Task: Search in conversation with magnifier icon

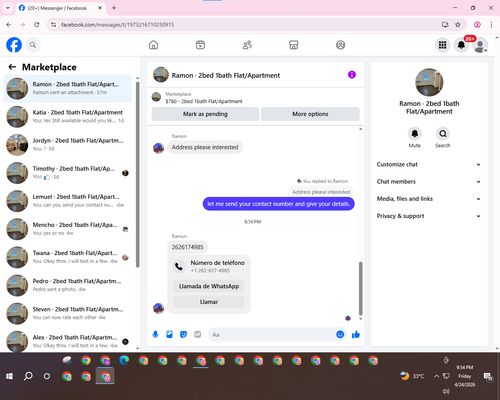Action: pos(443,134)
